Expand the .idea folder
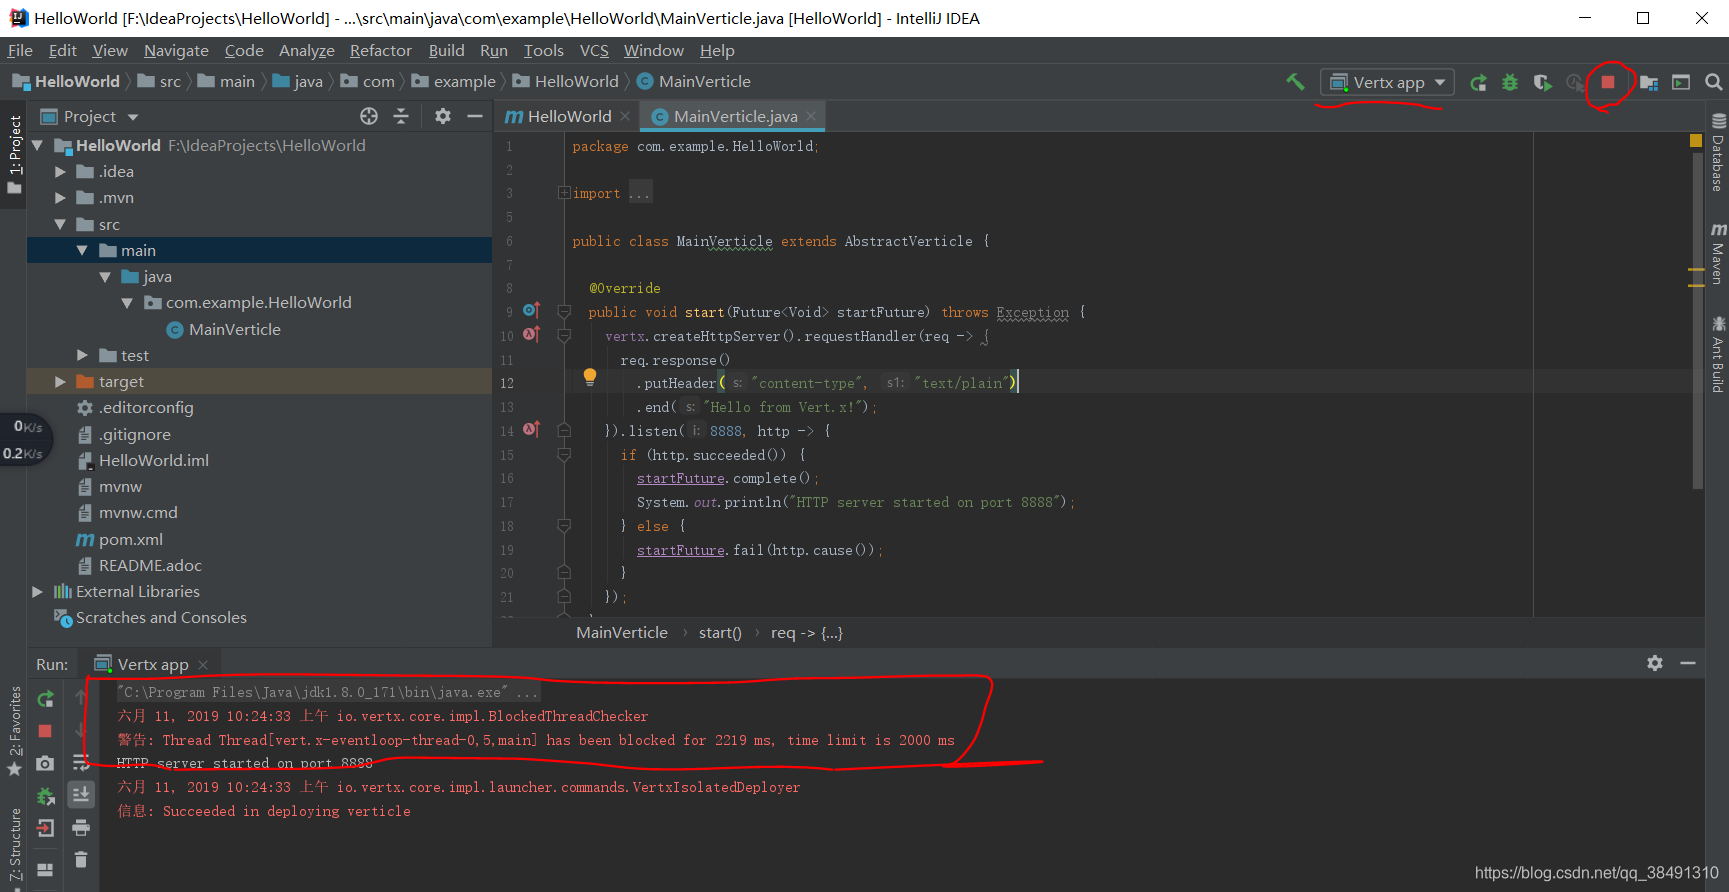Screen dimensions: 1729x892 click(x=60, y=171)
